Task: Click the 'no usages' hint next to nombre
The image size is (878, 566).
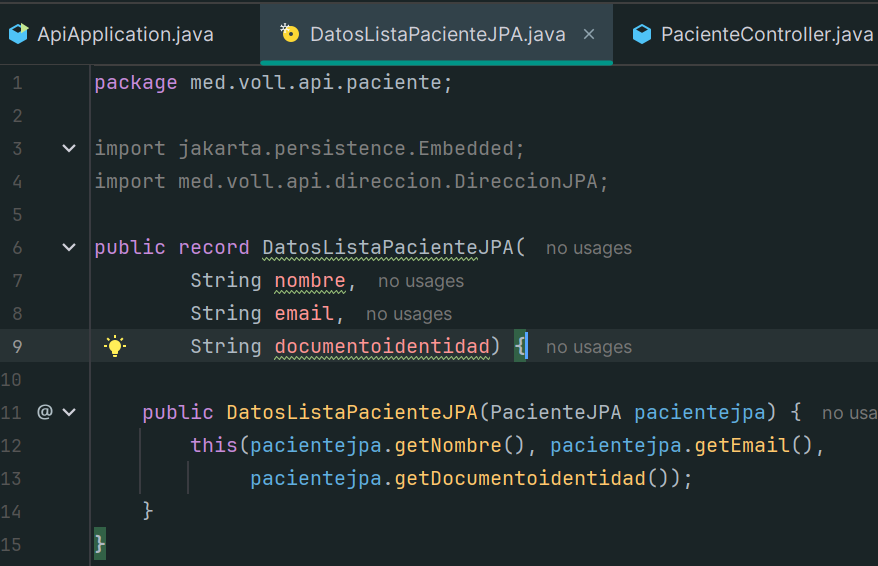Action: [x=421, y=281]
